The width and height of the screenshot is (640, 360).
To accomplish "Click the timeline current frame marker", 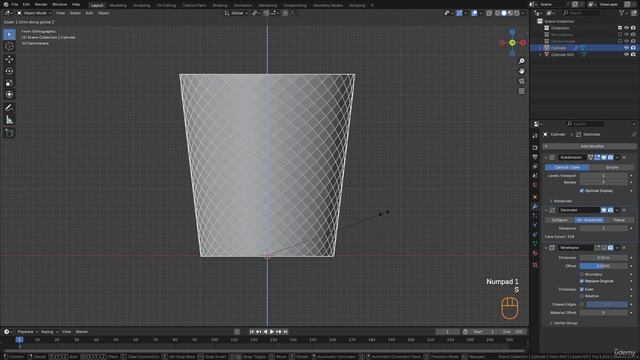I will coord(19,340).
